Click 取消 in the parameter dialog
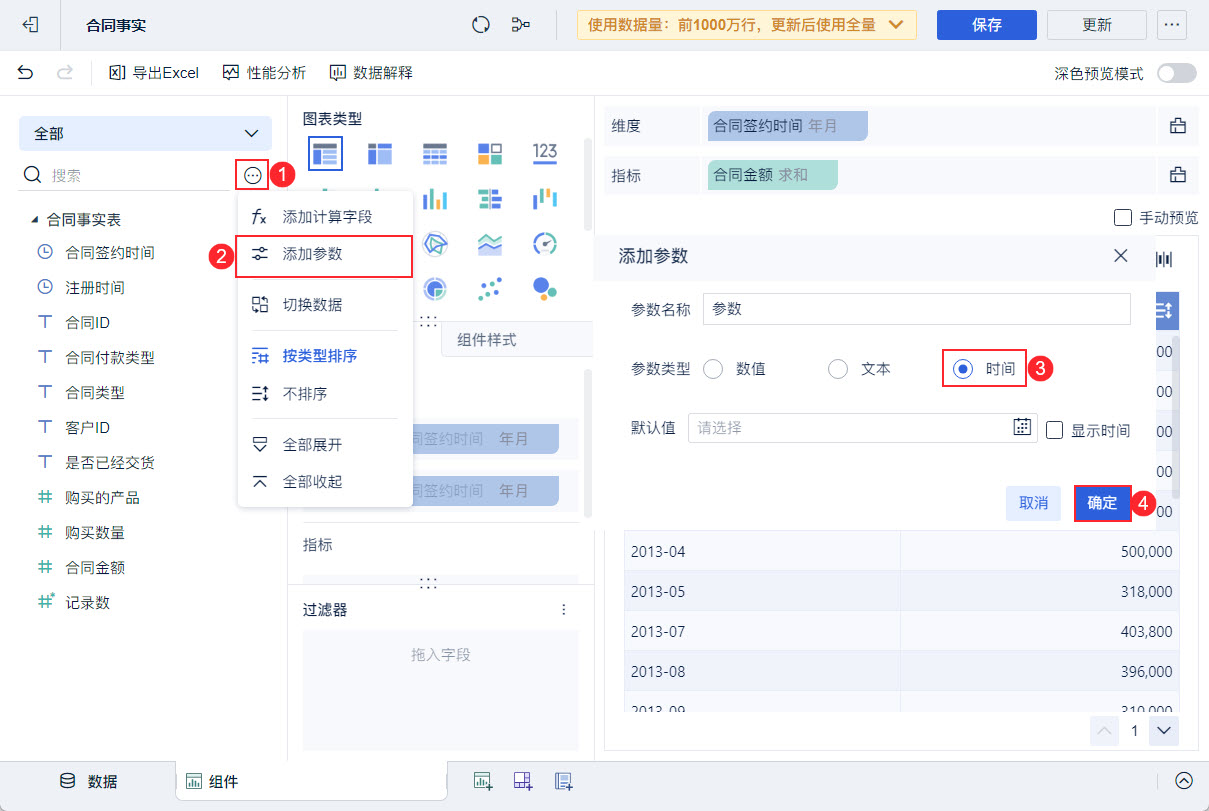 [x=1033, y=503]
